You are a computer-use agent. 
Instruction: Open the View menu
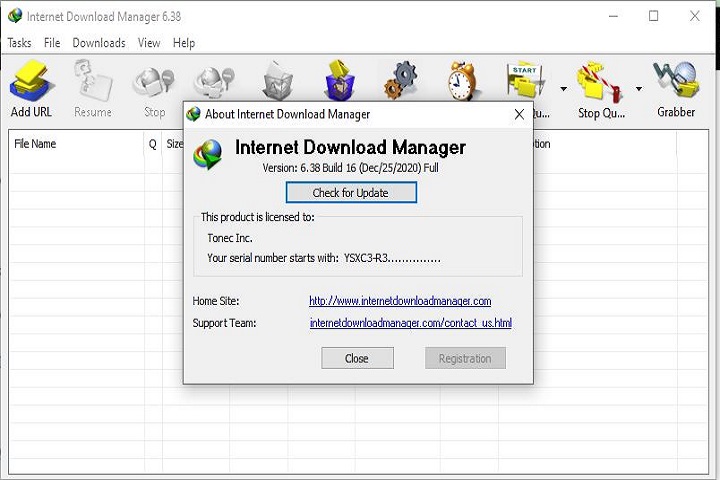pos(149,43)
